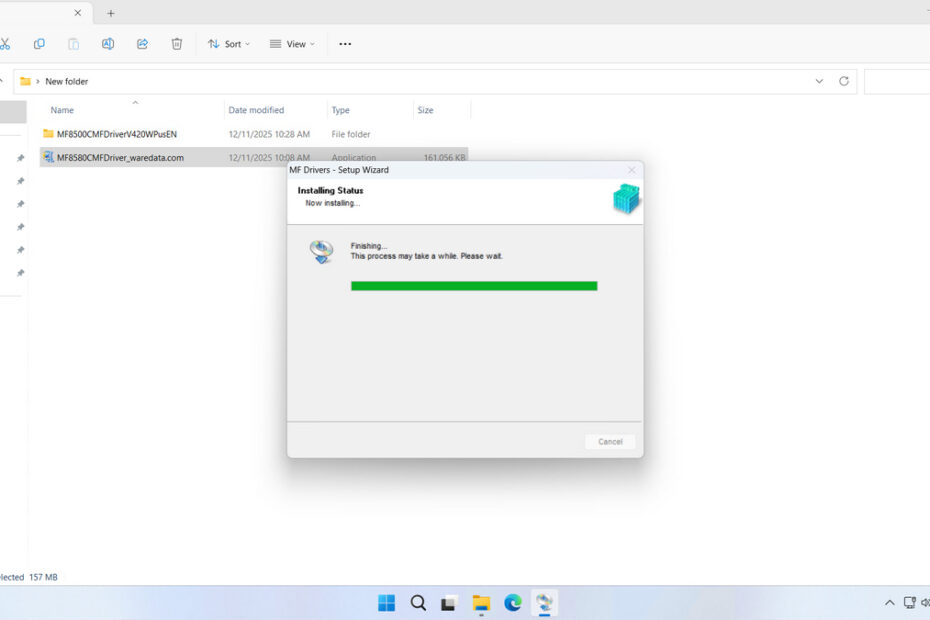This screenshot has width=930, height=620.
Task: Add a new File Explorer tab
Action: (111, 13)
